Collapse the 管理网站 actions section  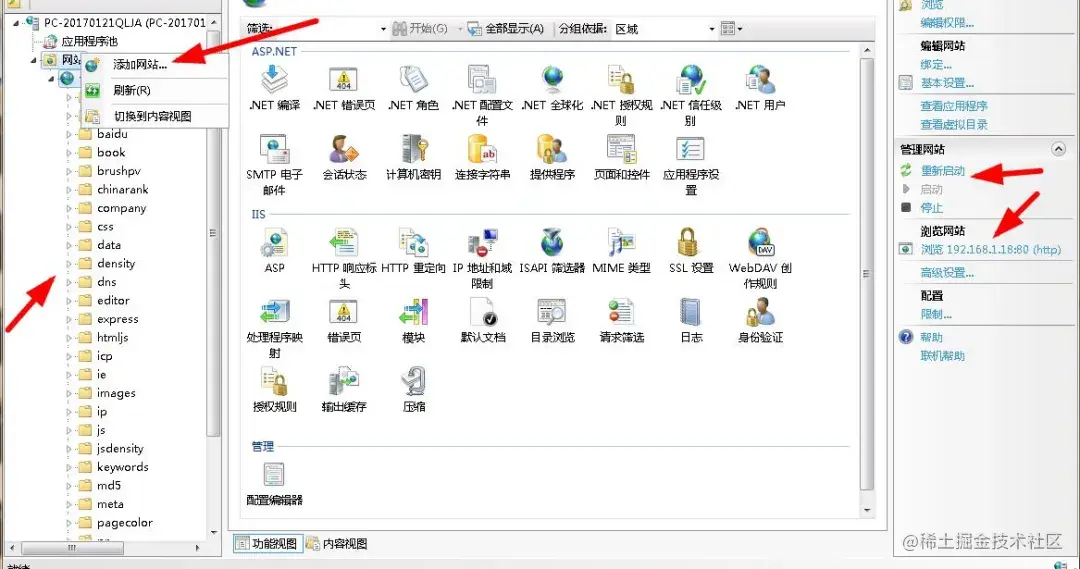pos(1058,149)
